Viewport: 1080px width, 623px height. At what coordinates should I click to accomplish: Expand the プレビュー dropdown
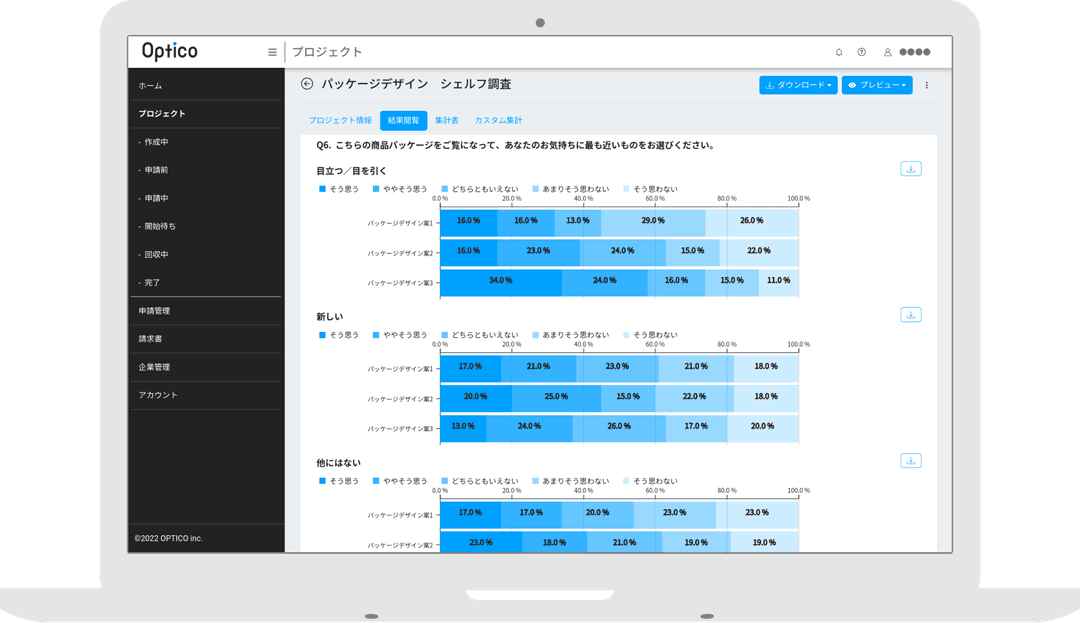(876, 85)
